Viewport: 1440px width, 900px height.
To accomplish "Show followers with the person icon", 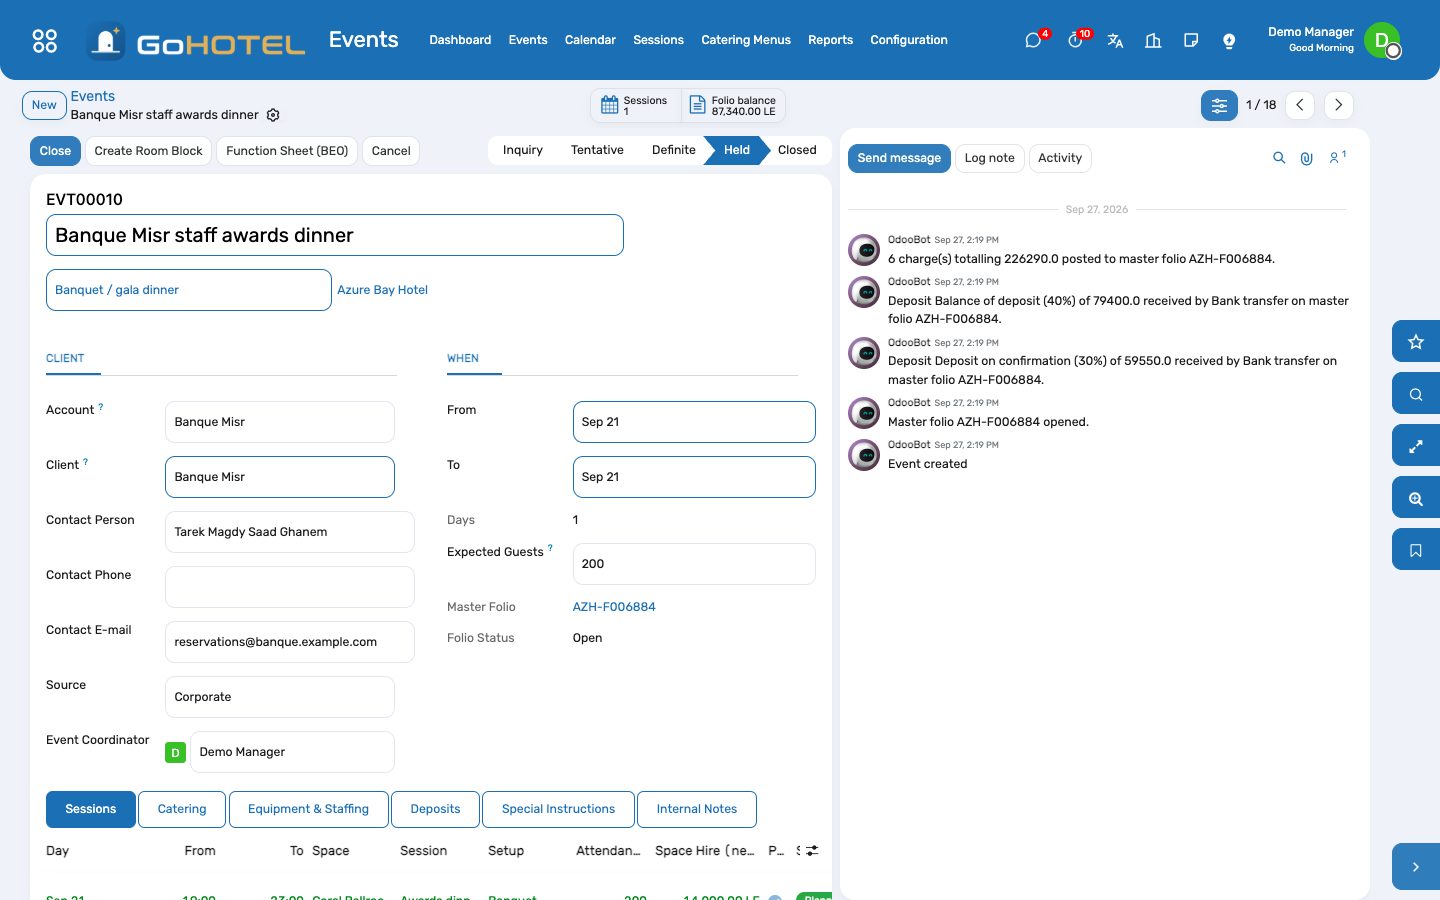I will point(1337,157).
